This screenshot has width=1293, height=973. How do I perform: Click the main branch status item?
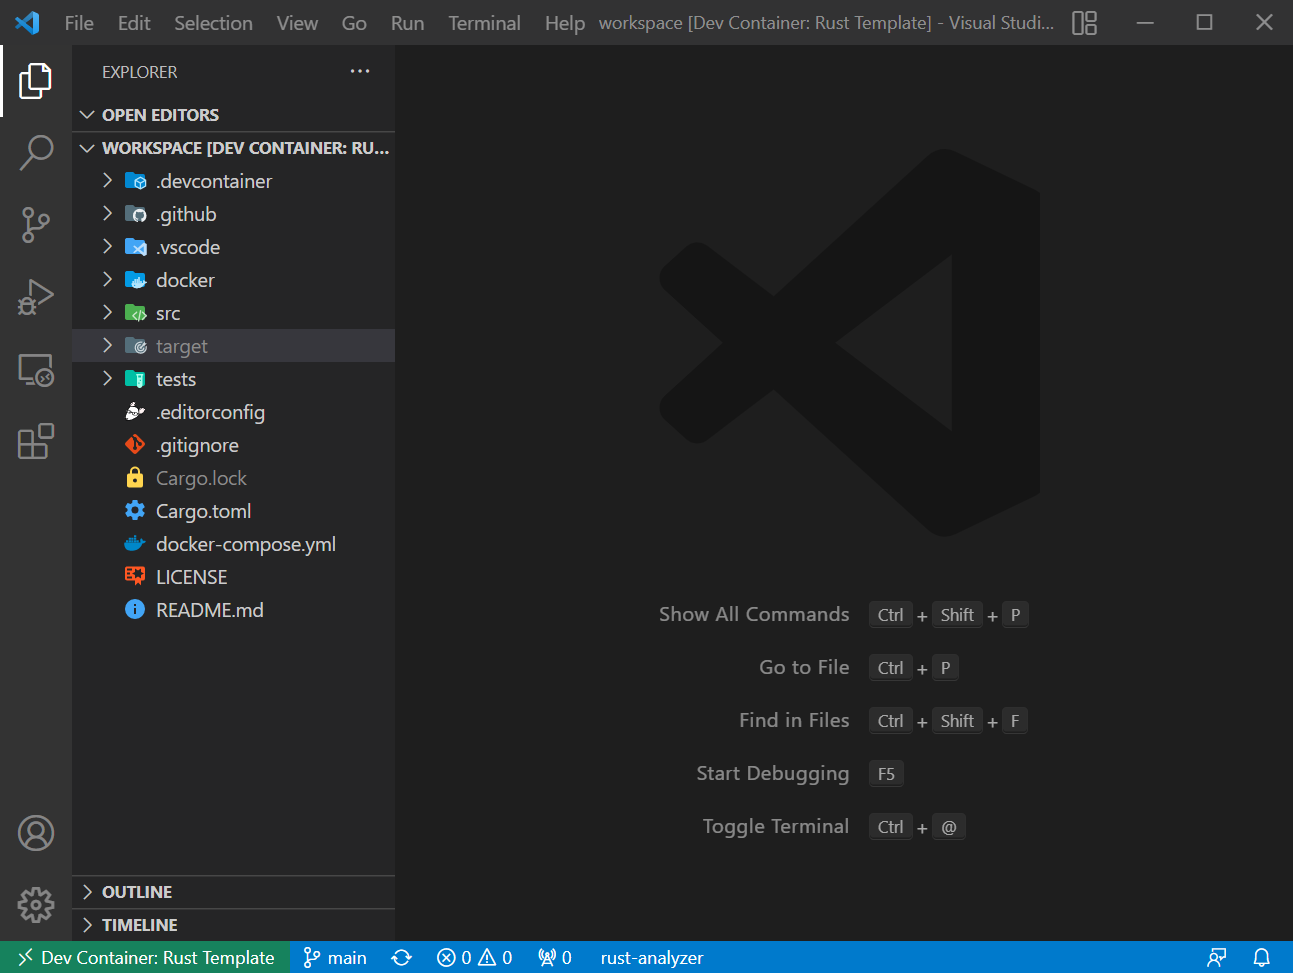click(335, 958)
